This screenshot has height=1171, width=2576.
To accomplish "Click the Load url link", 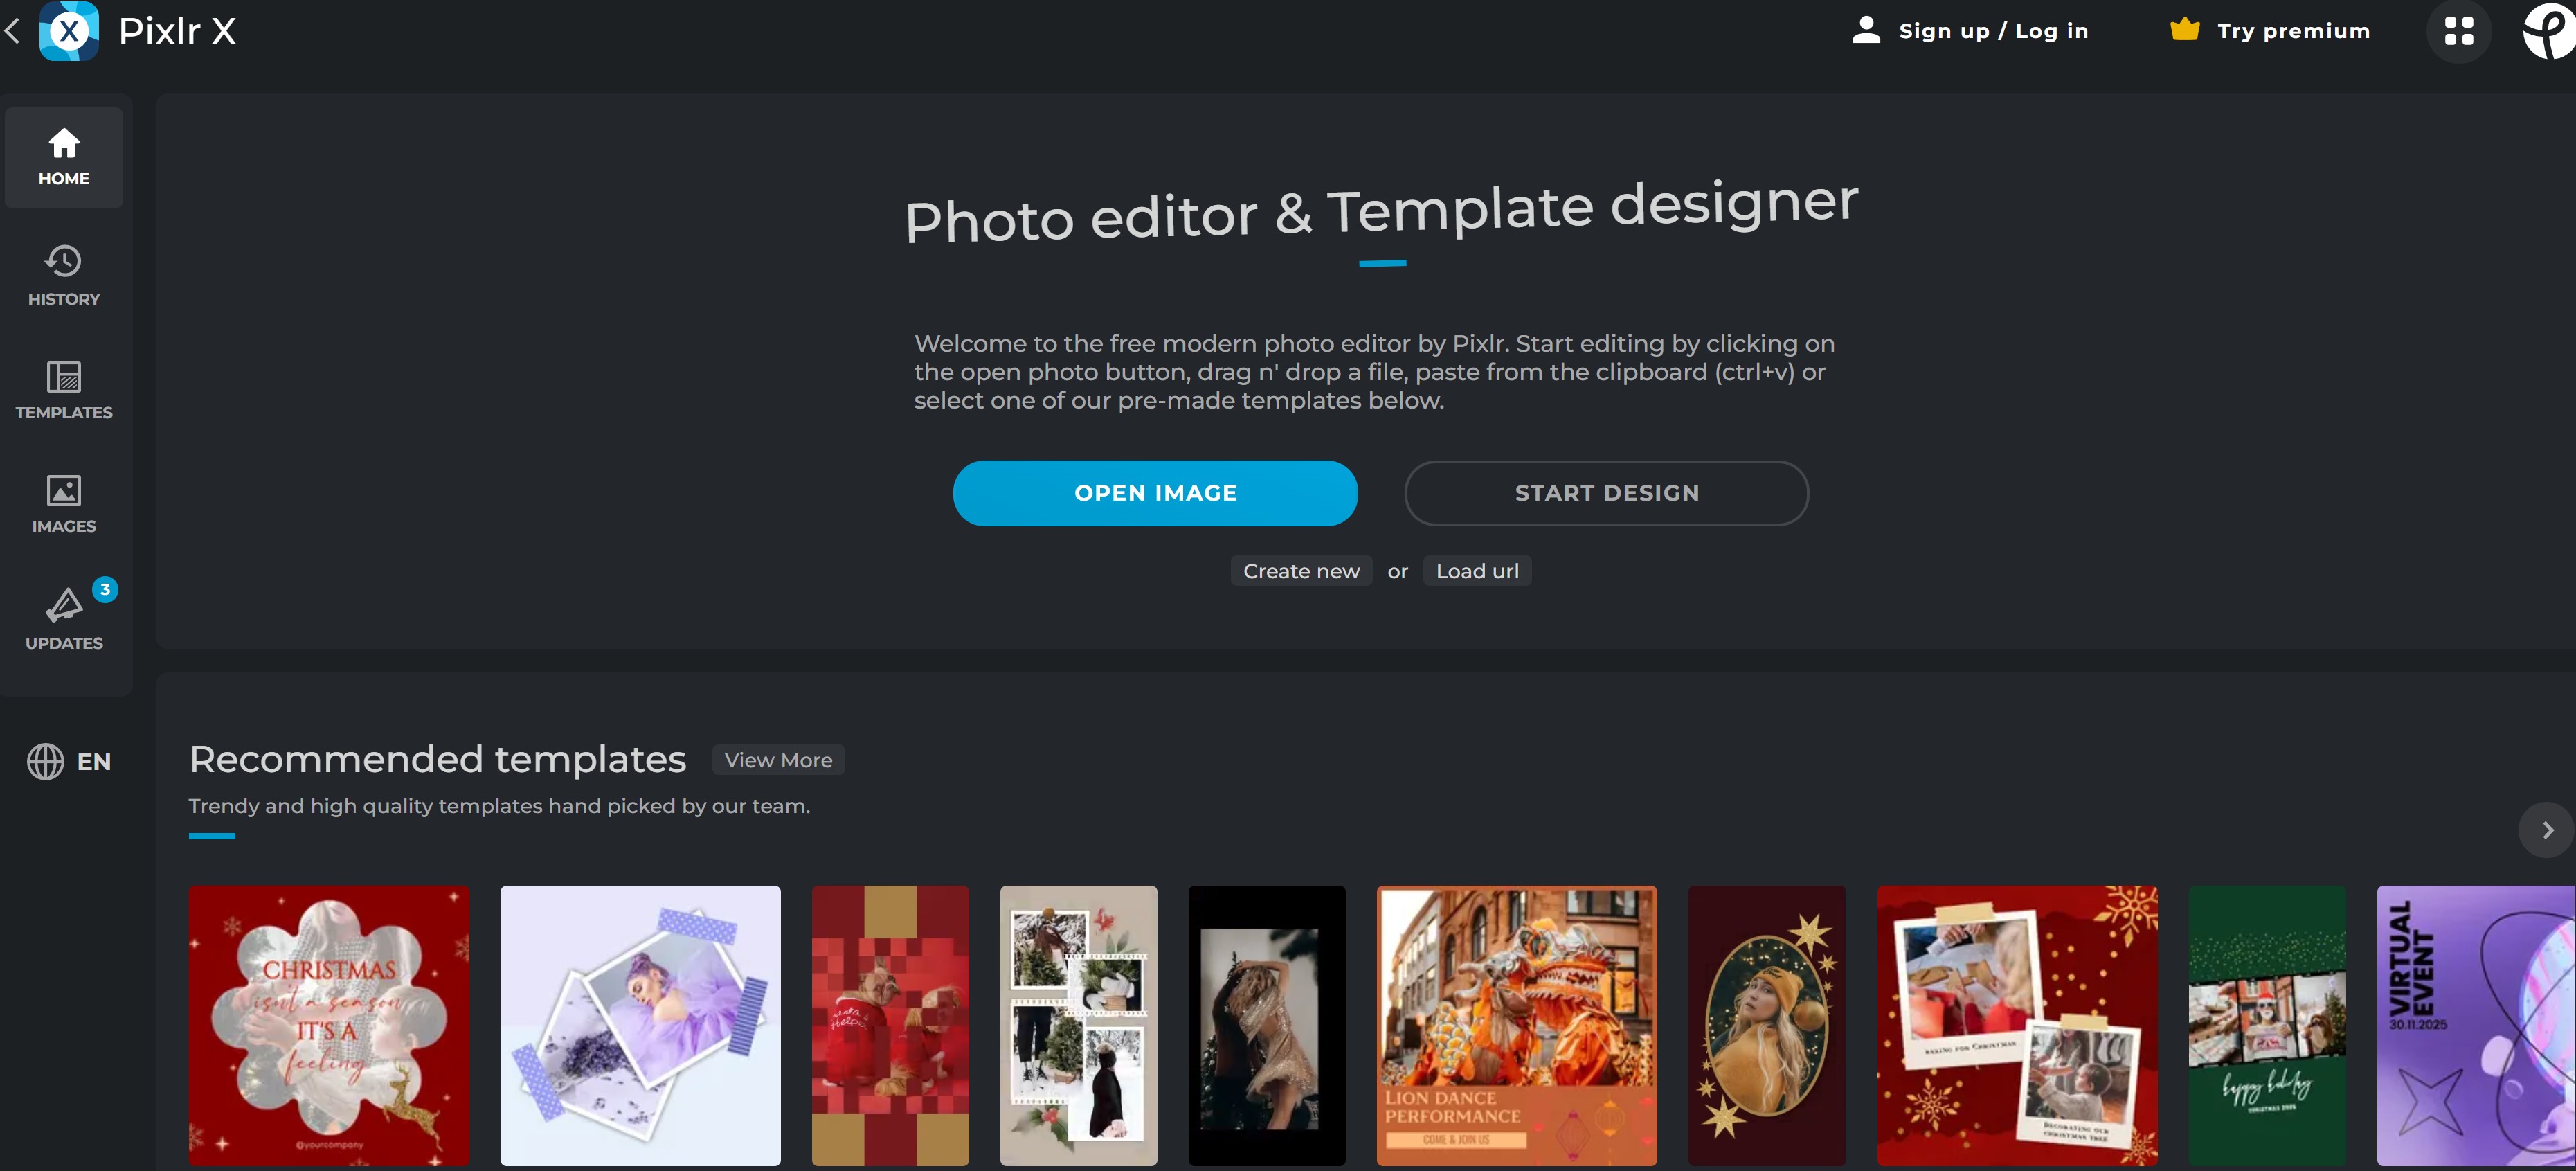I will [x=1476, y=571].
